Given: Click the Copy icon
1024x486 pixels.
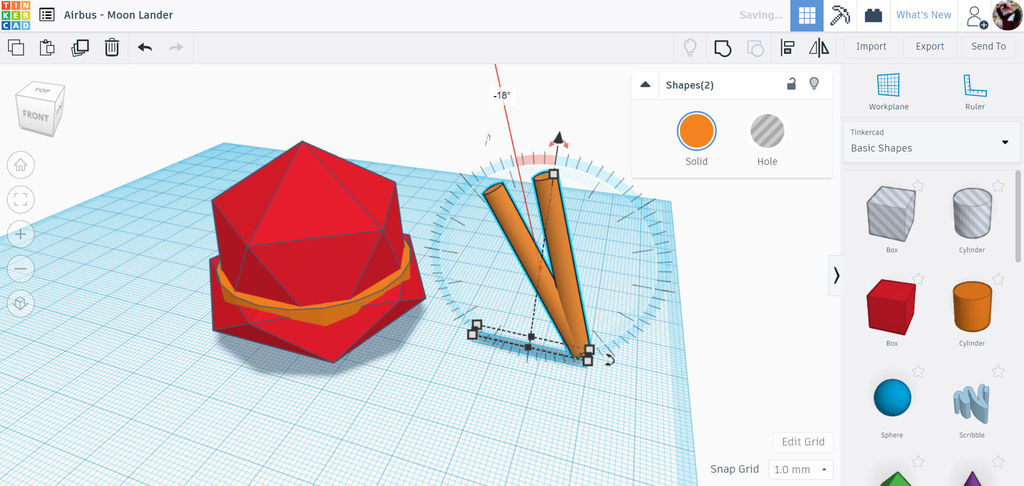Looking at the screenshot, I should [16, 47].
